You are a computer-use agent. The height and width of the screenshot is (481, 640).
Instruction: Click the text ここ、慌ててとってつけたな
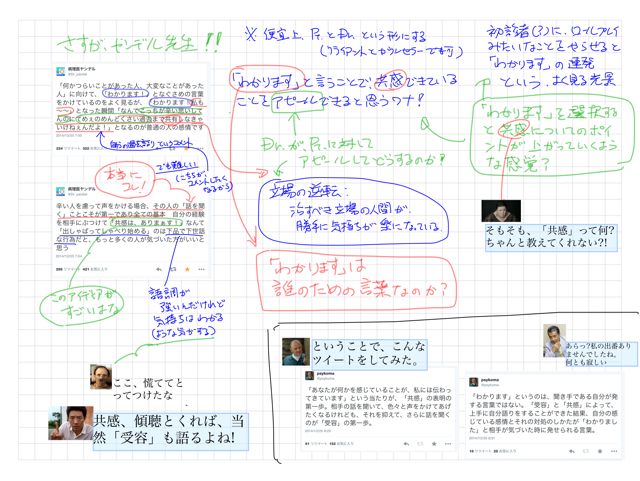pos(148,389)
